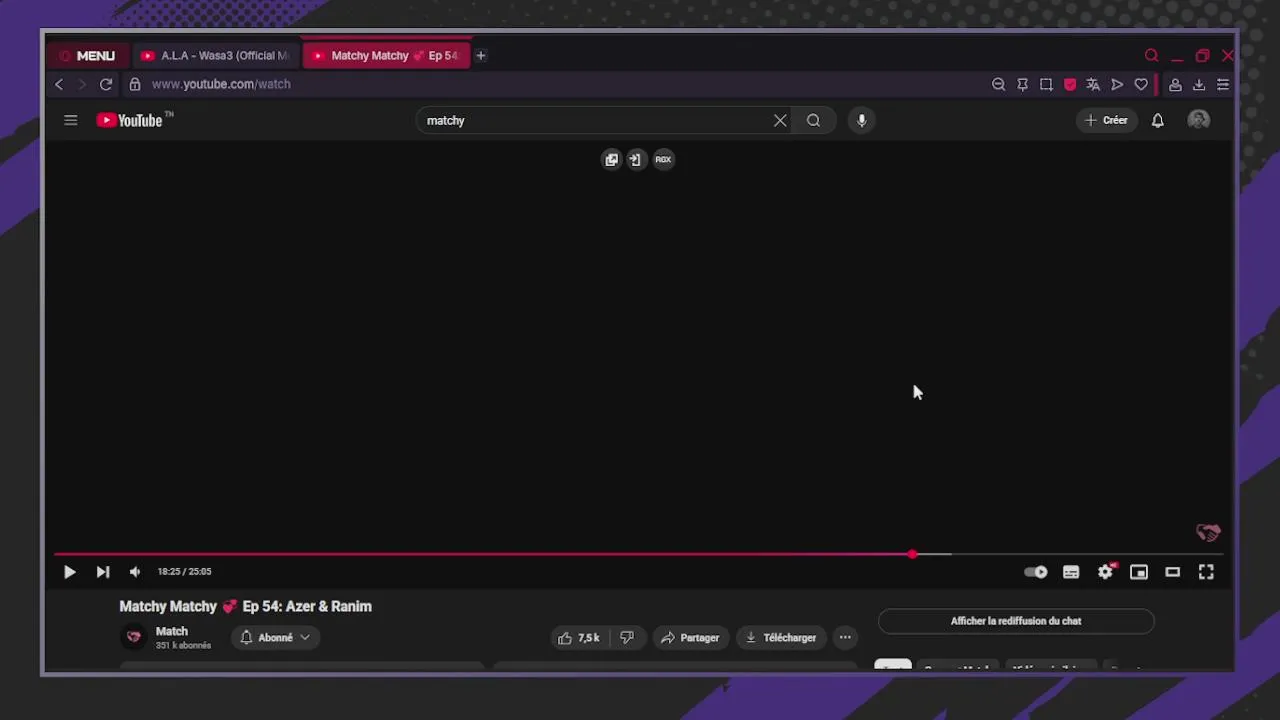This screenshot has height=720, width=1280.
Task: Open the player arrow icon in address bar
Action: 1117,85
